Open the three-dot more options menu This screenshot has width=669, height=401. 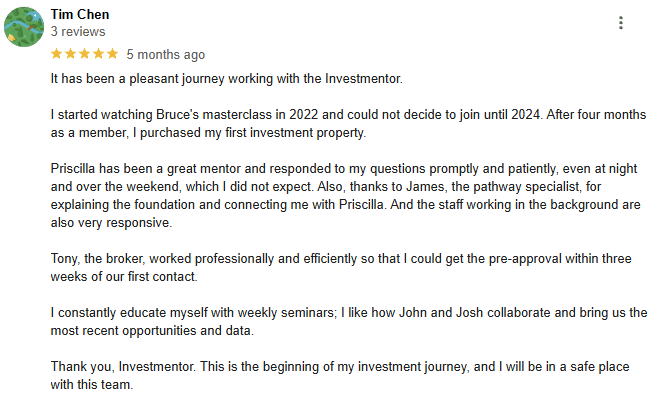click(621, 23)
